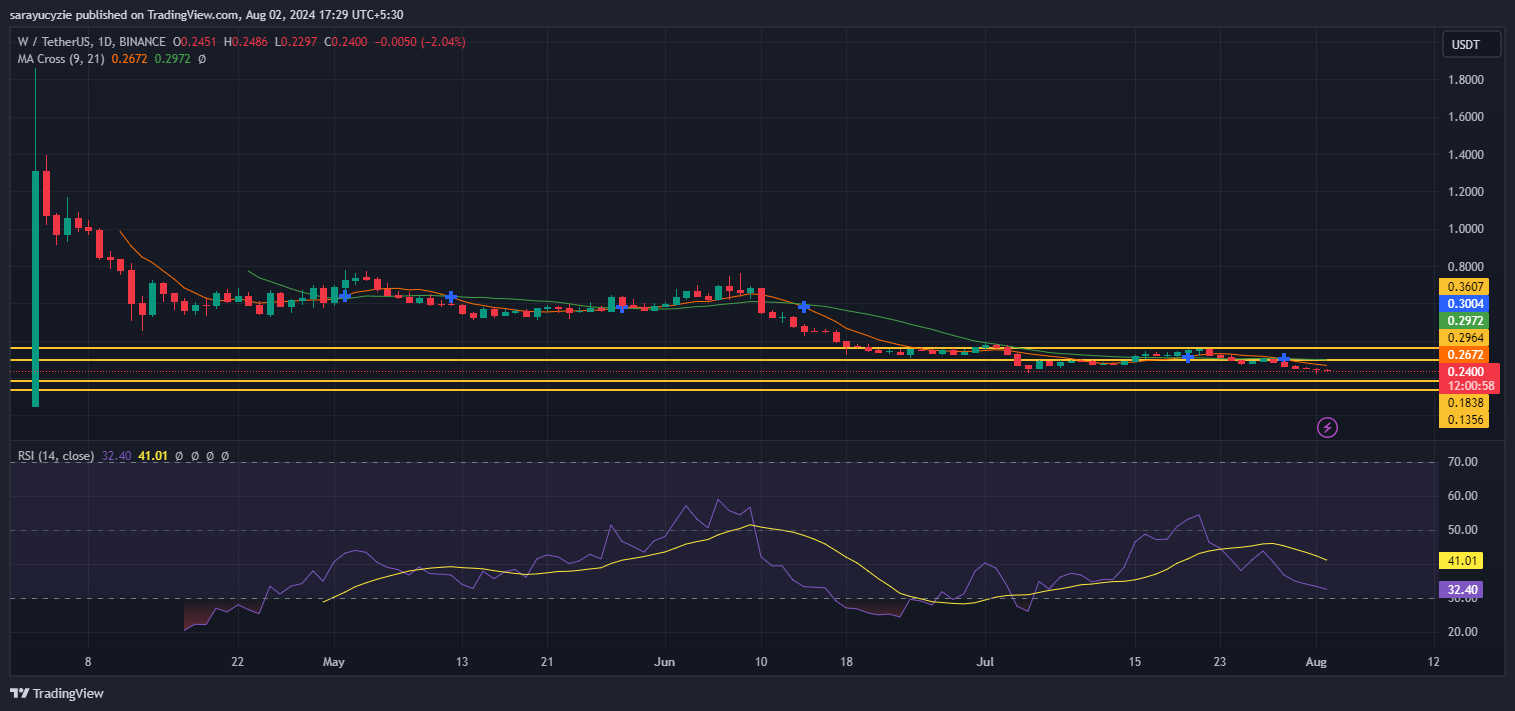This screenshot has height=711, width=1515.
Task: Click blue MA cross marker near 13 May
Action: (x=452, y=297)
